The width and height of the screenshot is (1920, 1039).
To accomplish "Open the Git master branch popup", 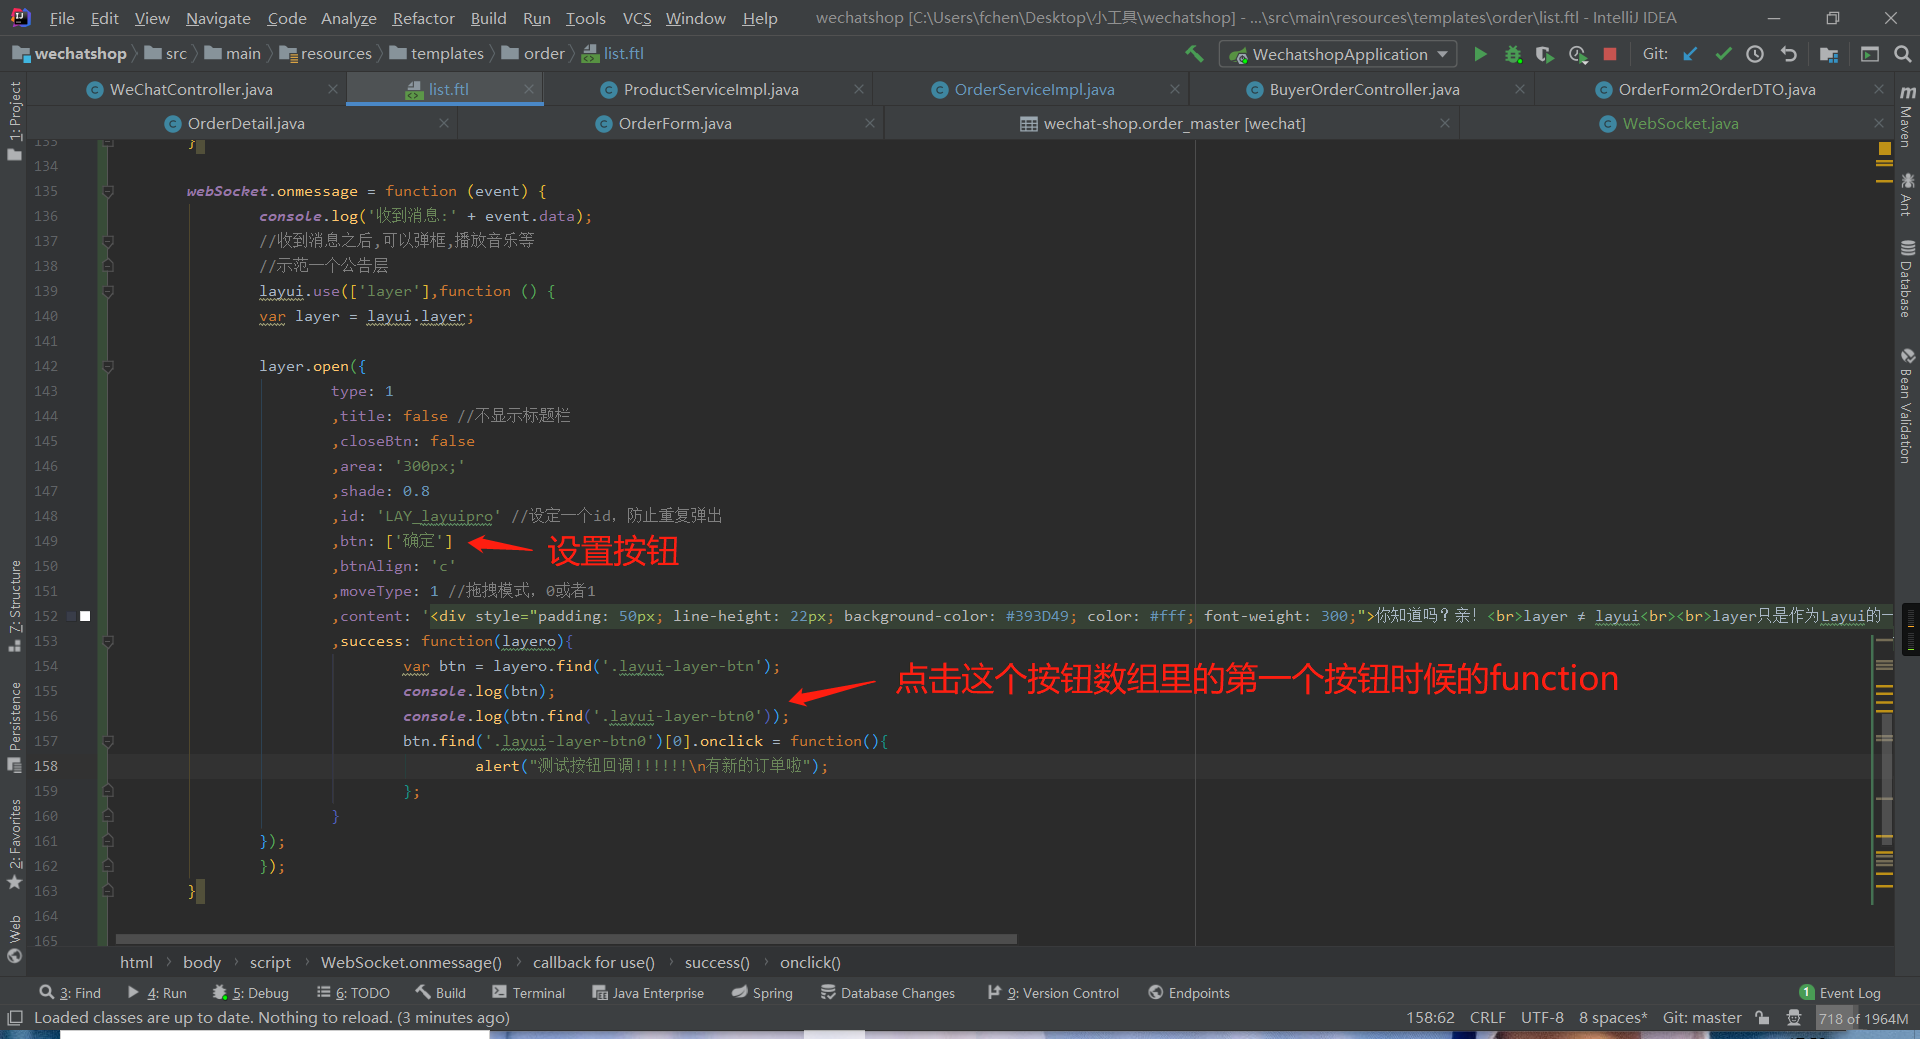I will click(x=1701, y=1017).
